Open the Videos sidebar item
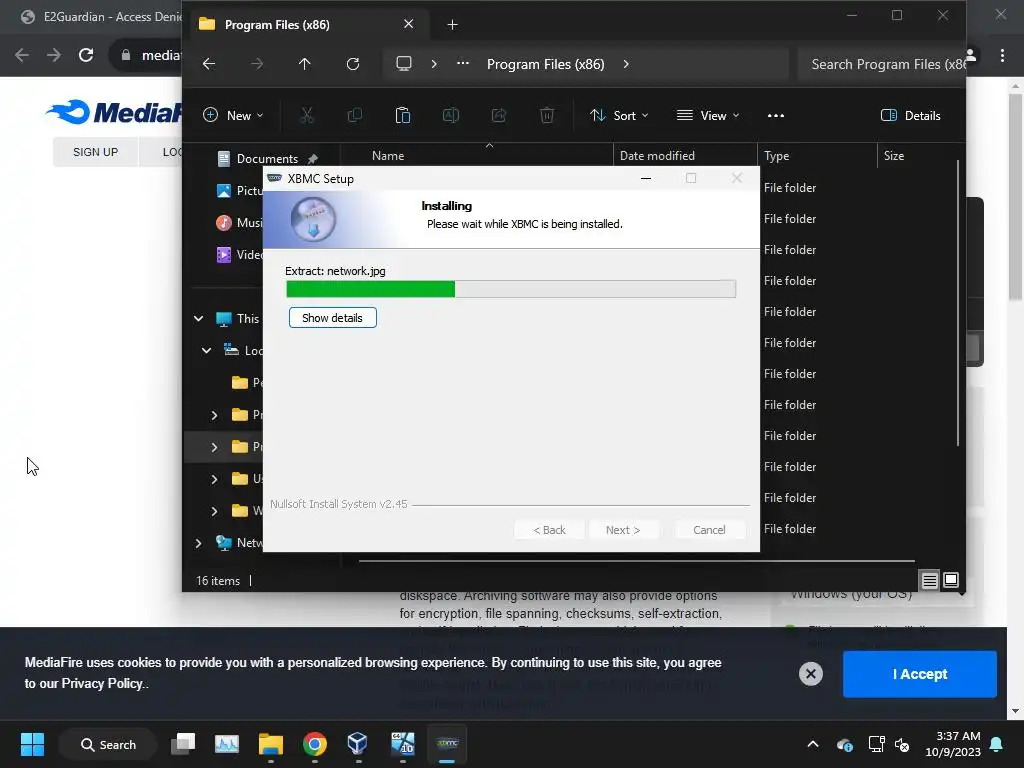 click(x=239, y=255)
